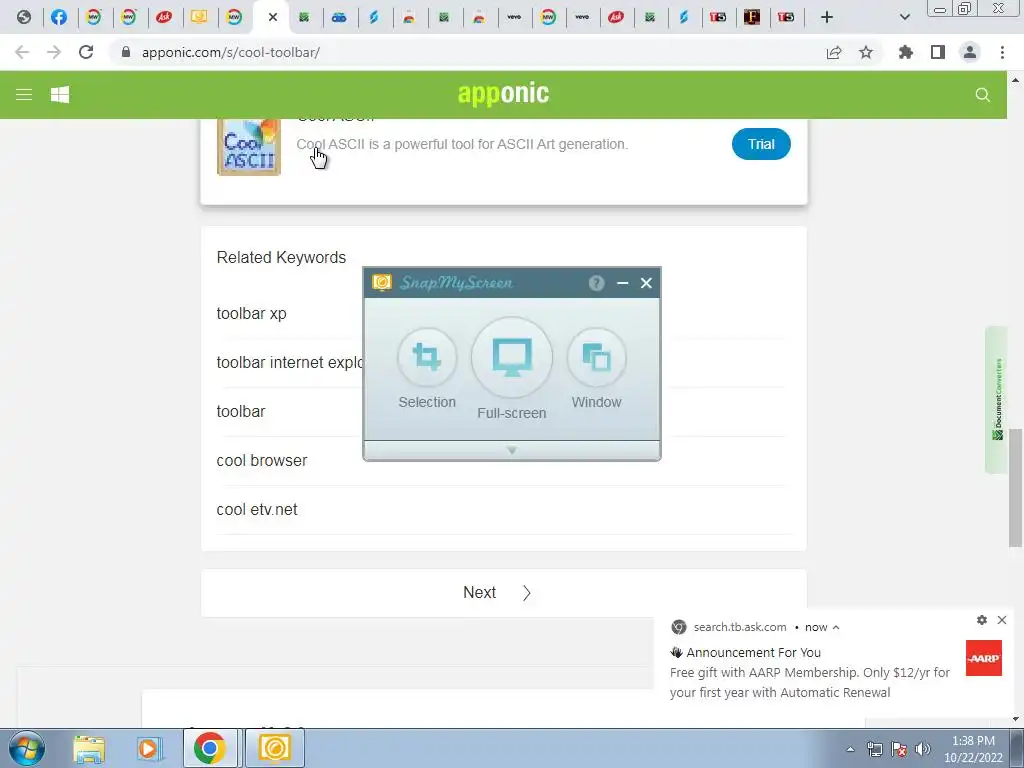Open Chrome profile avatar

click(x=970, y=52)
